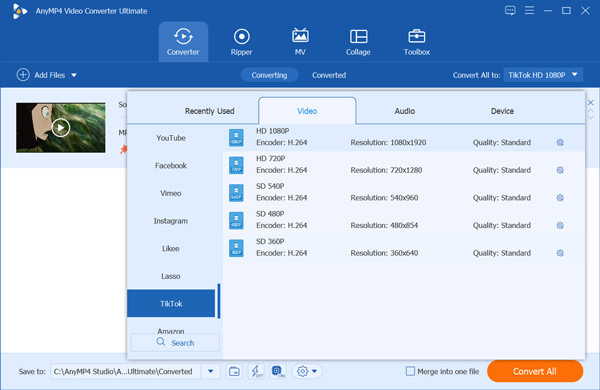Open the hamburger menu in title bar
Image resolution: width=600 pixels, height=390 pixels.
point(529,10)
